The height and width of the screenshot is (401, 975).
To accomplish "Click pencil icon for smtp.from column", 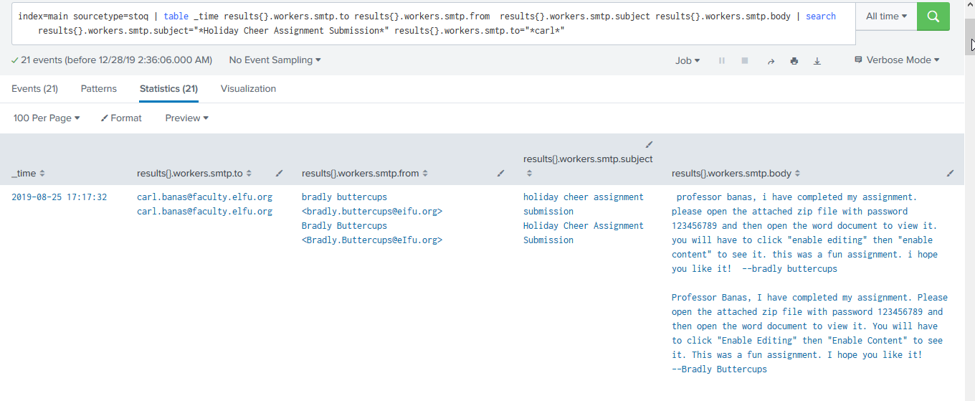I will (x=500, y=173).
